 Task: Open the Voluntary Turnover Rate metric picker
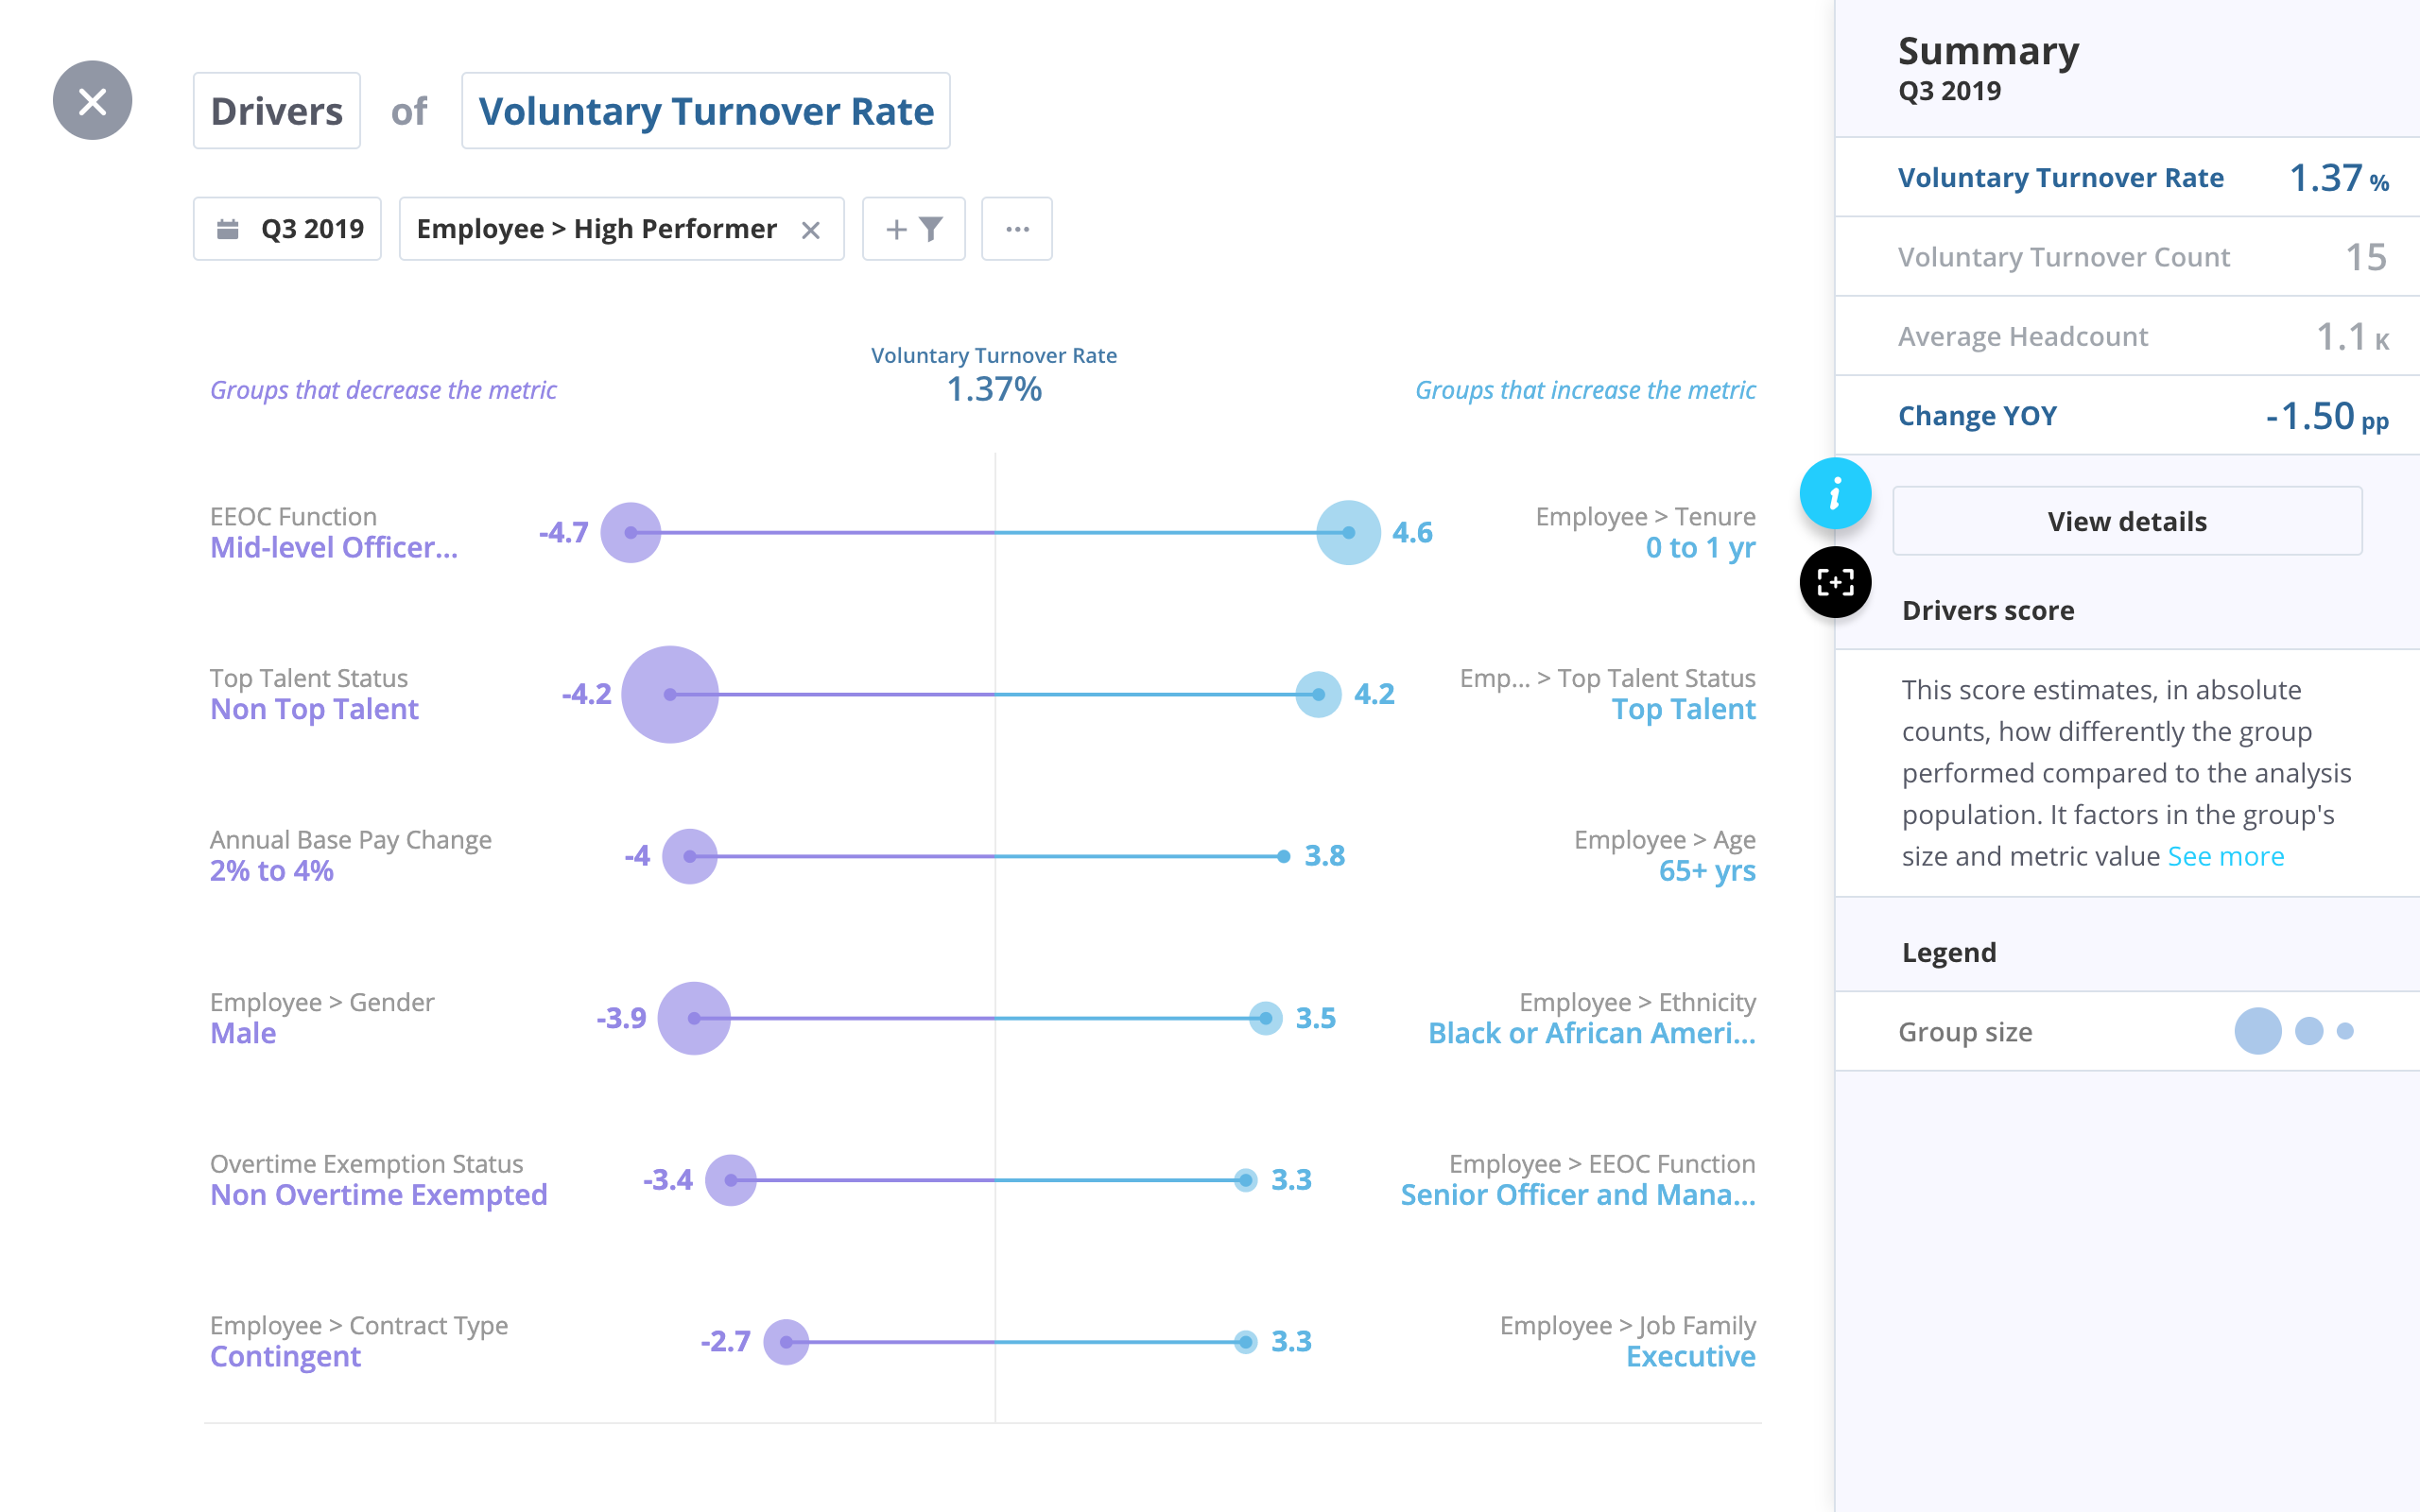pyautogui.click(x=705, y=111)
